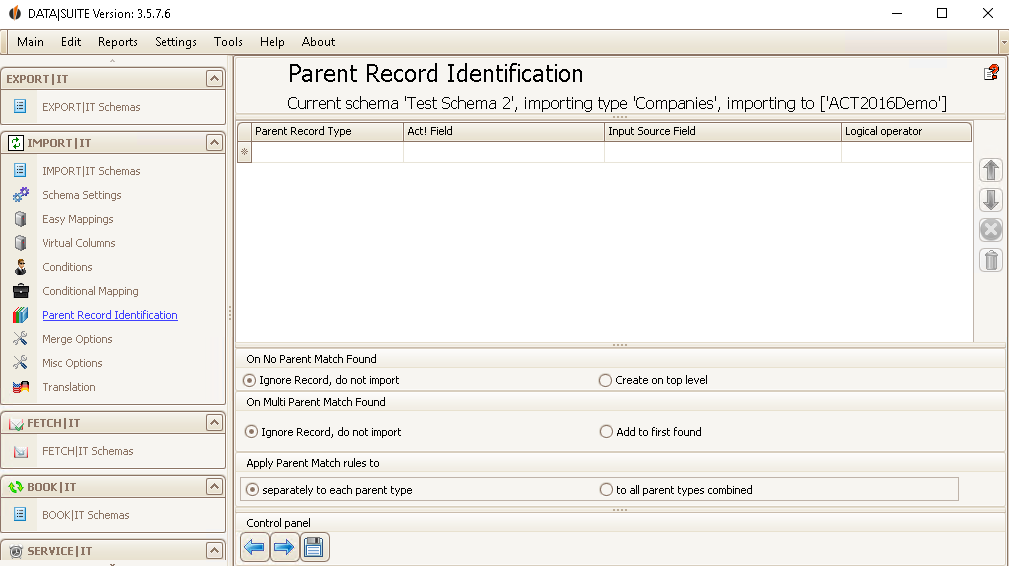Select the new row asterisk header
Viewport: 1009px width, 566px height.
coord(245,152)
